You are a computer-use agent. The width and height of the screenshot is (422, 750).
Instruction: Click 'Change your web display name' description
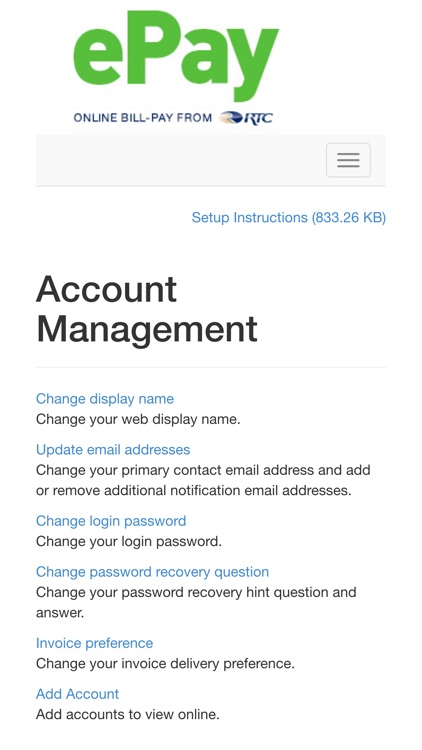(138, 419)
